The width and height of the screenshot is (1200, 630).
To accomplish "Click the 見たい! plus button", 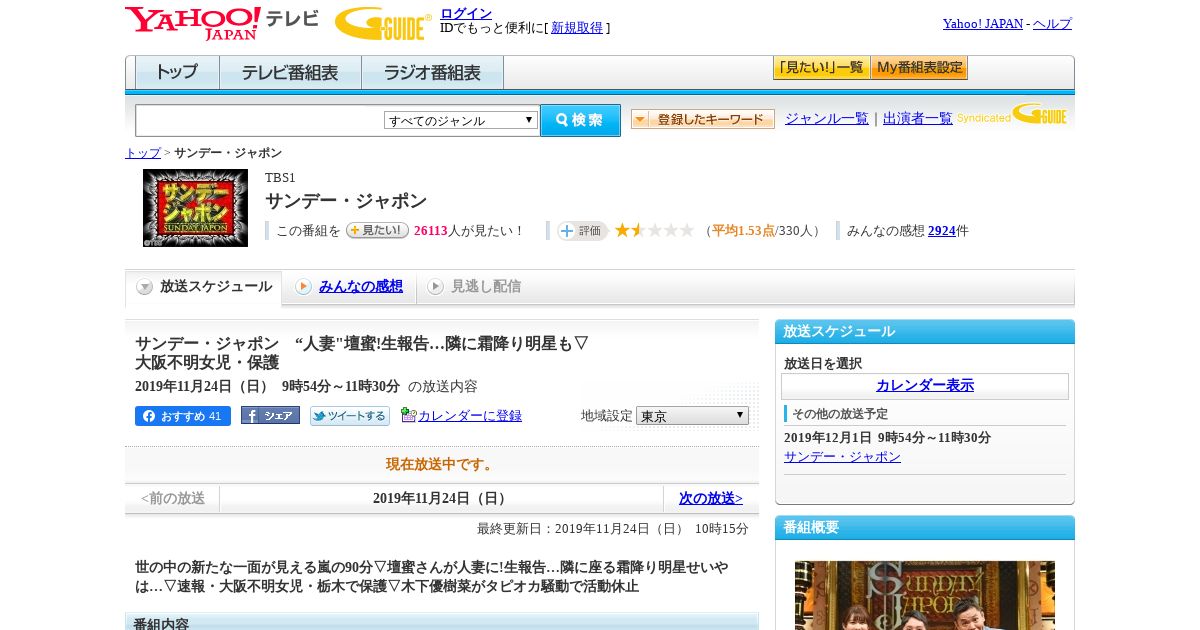I will pos(377,230).
